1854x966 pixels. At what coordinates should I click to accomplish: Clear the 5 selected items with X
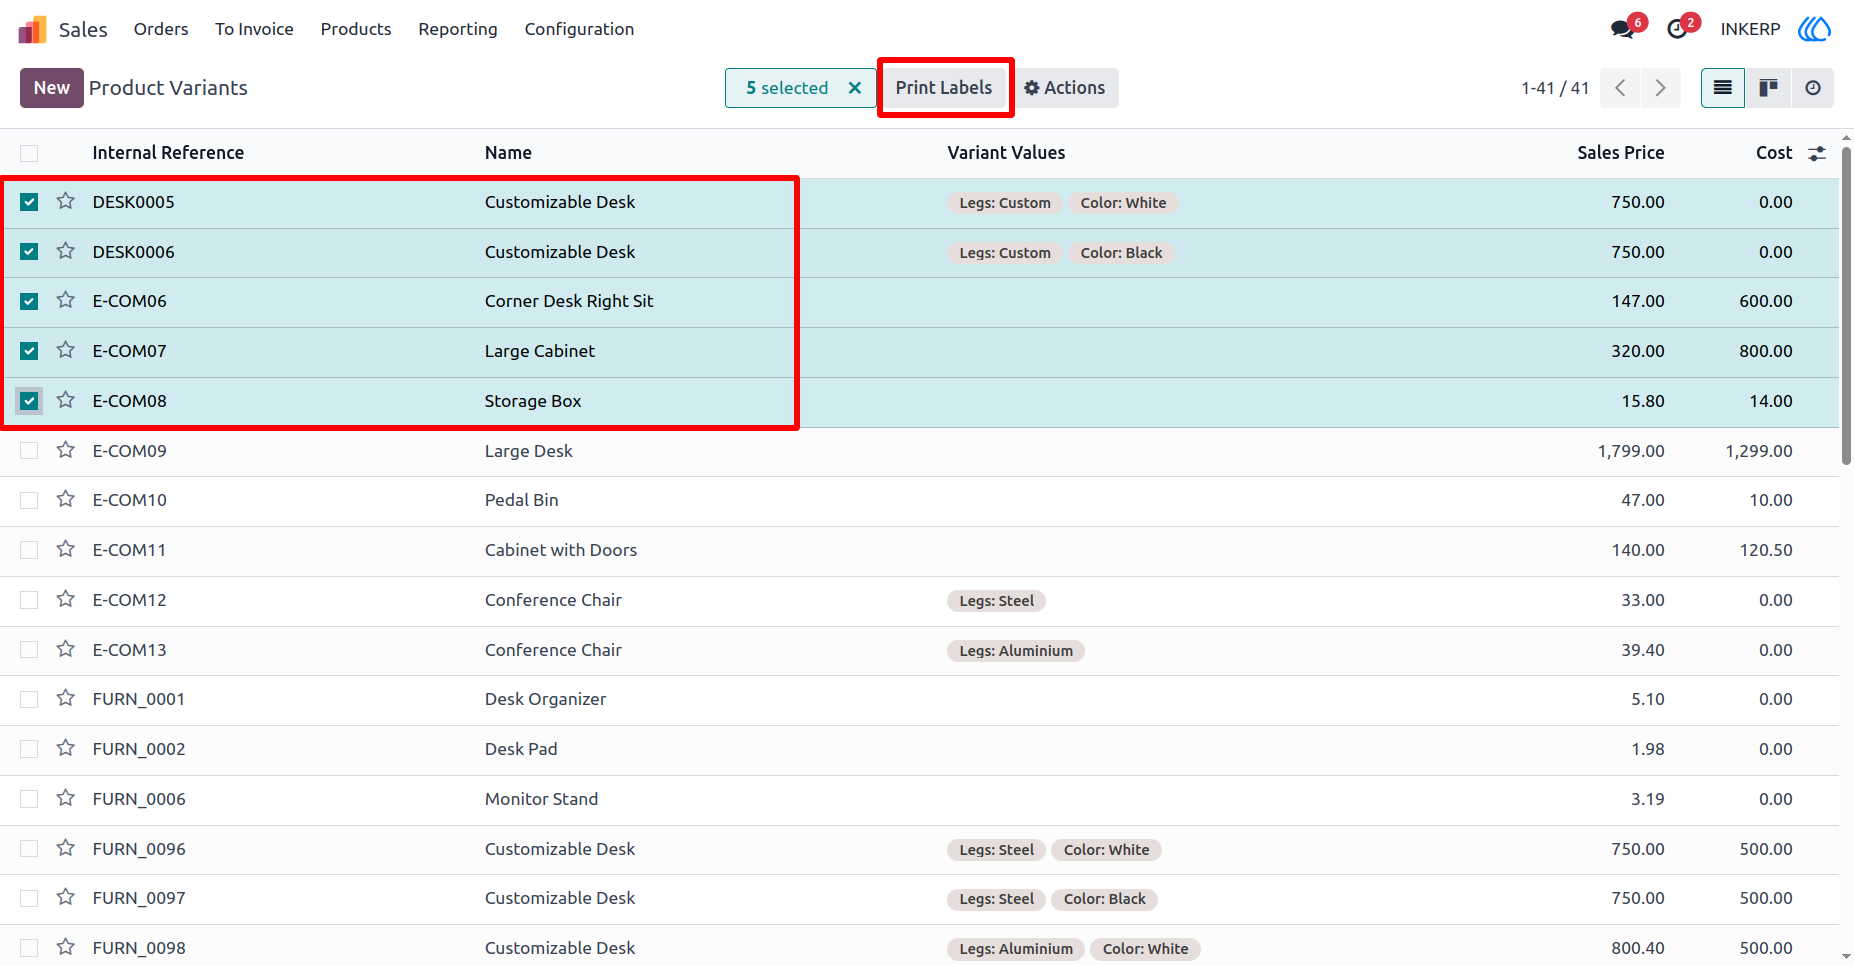[855, 88]
